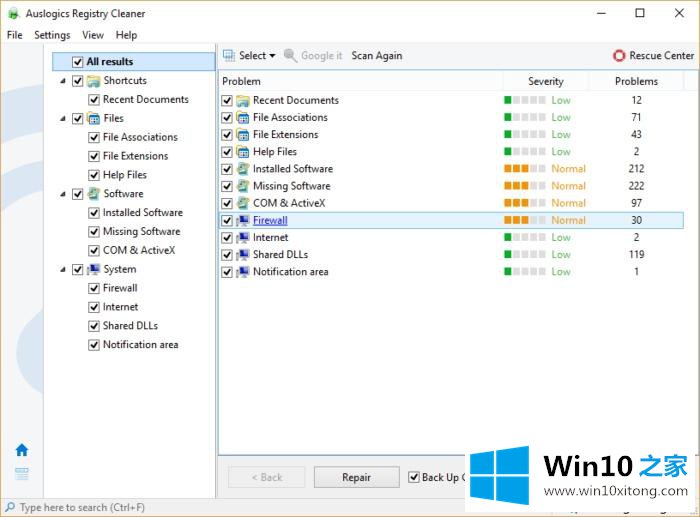The height and width of the screenshot is (517, 700).
Task: Open the Settings menu
Action: click(x=52, y=35)
